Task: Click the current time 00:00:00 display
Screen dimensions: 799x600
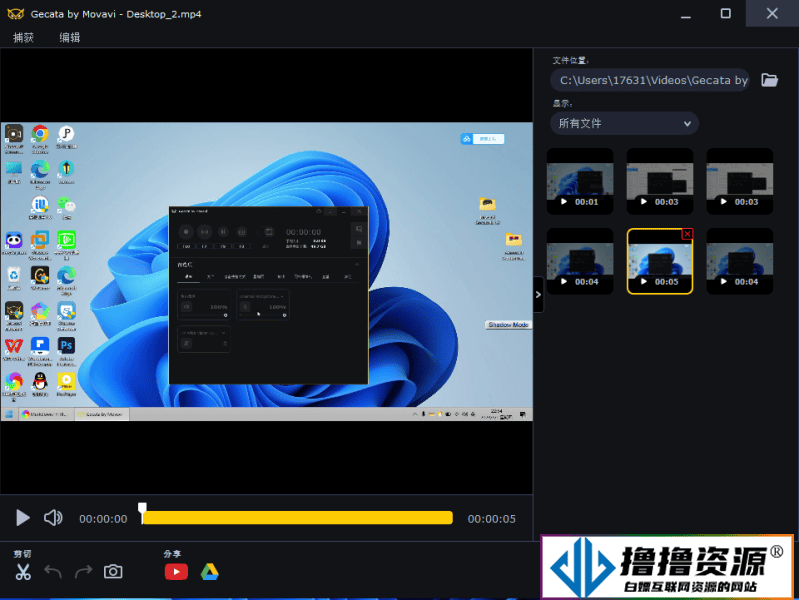Action: [103, 519]
